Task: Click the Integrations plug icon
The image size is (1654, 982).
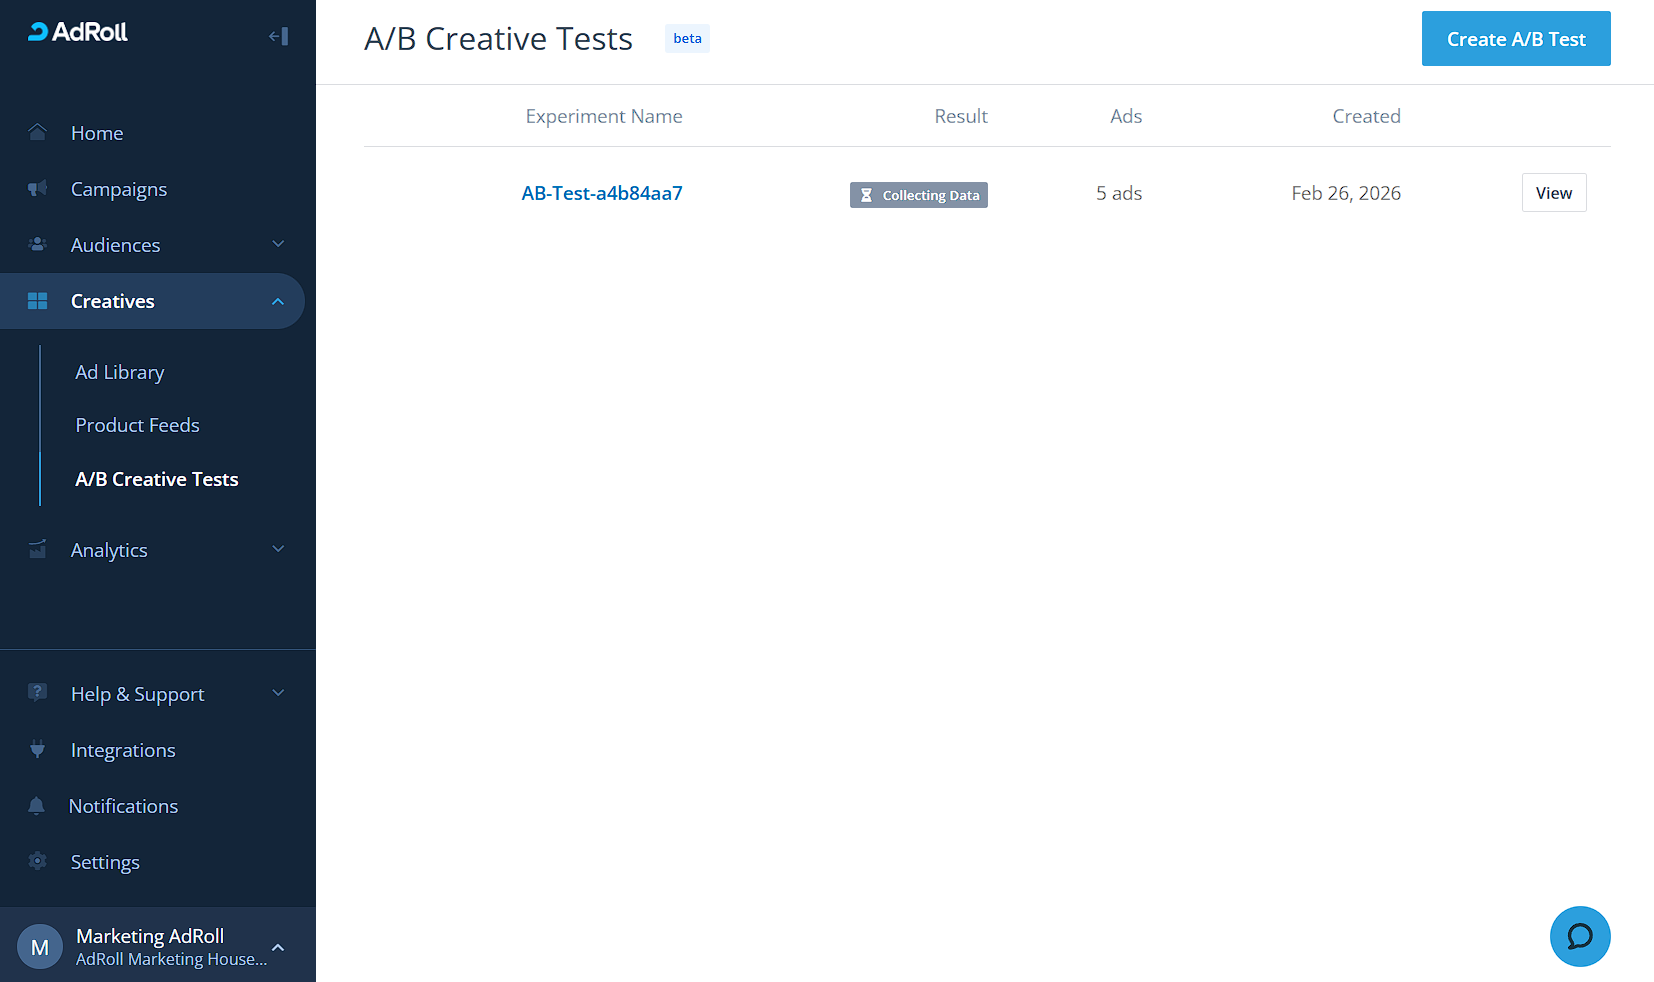Action: point(38,750)
